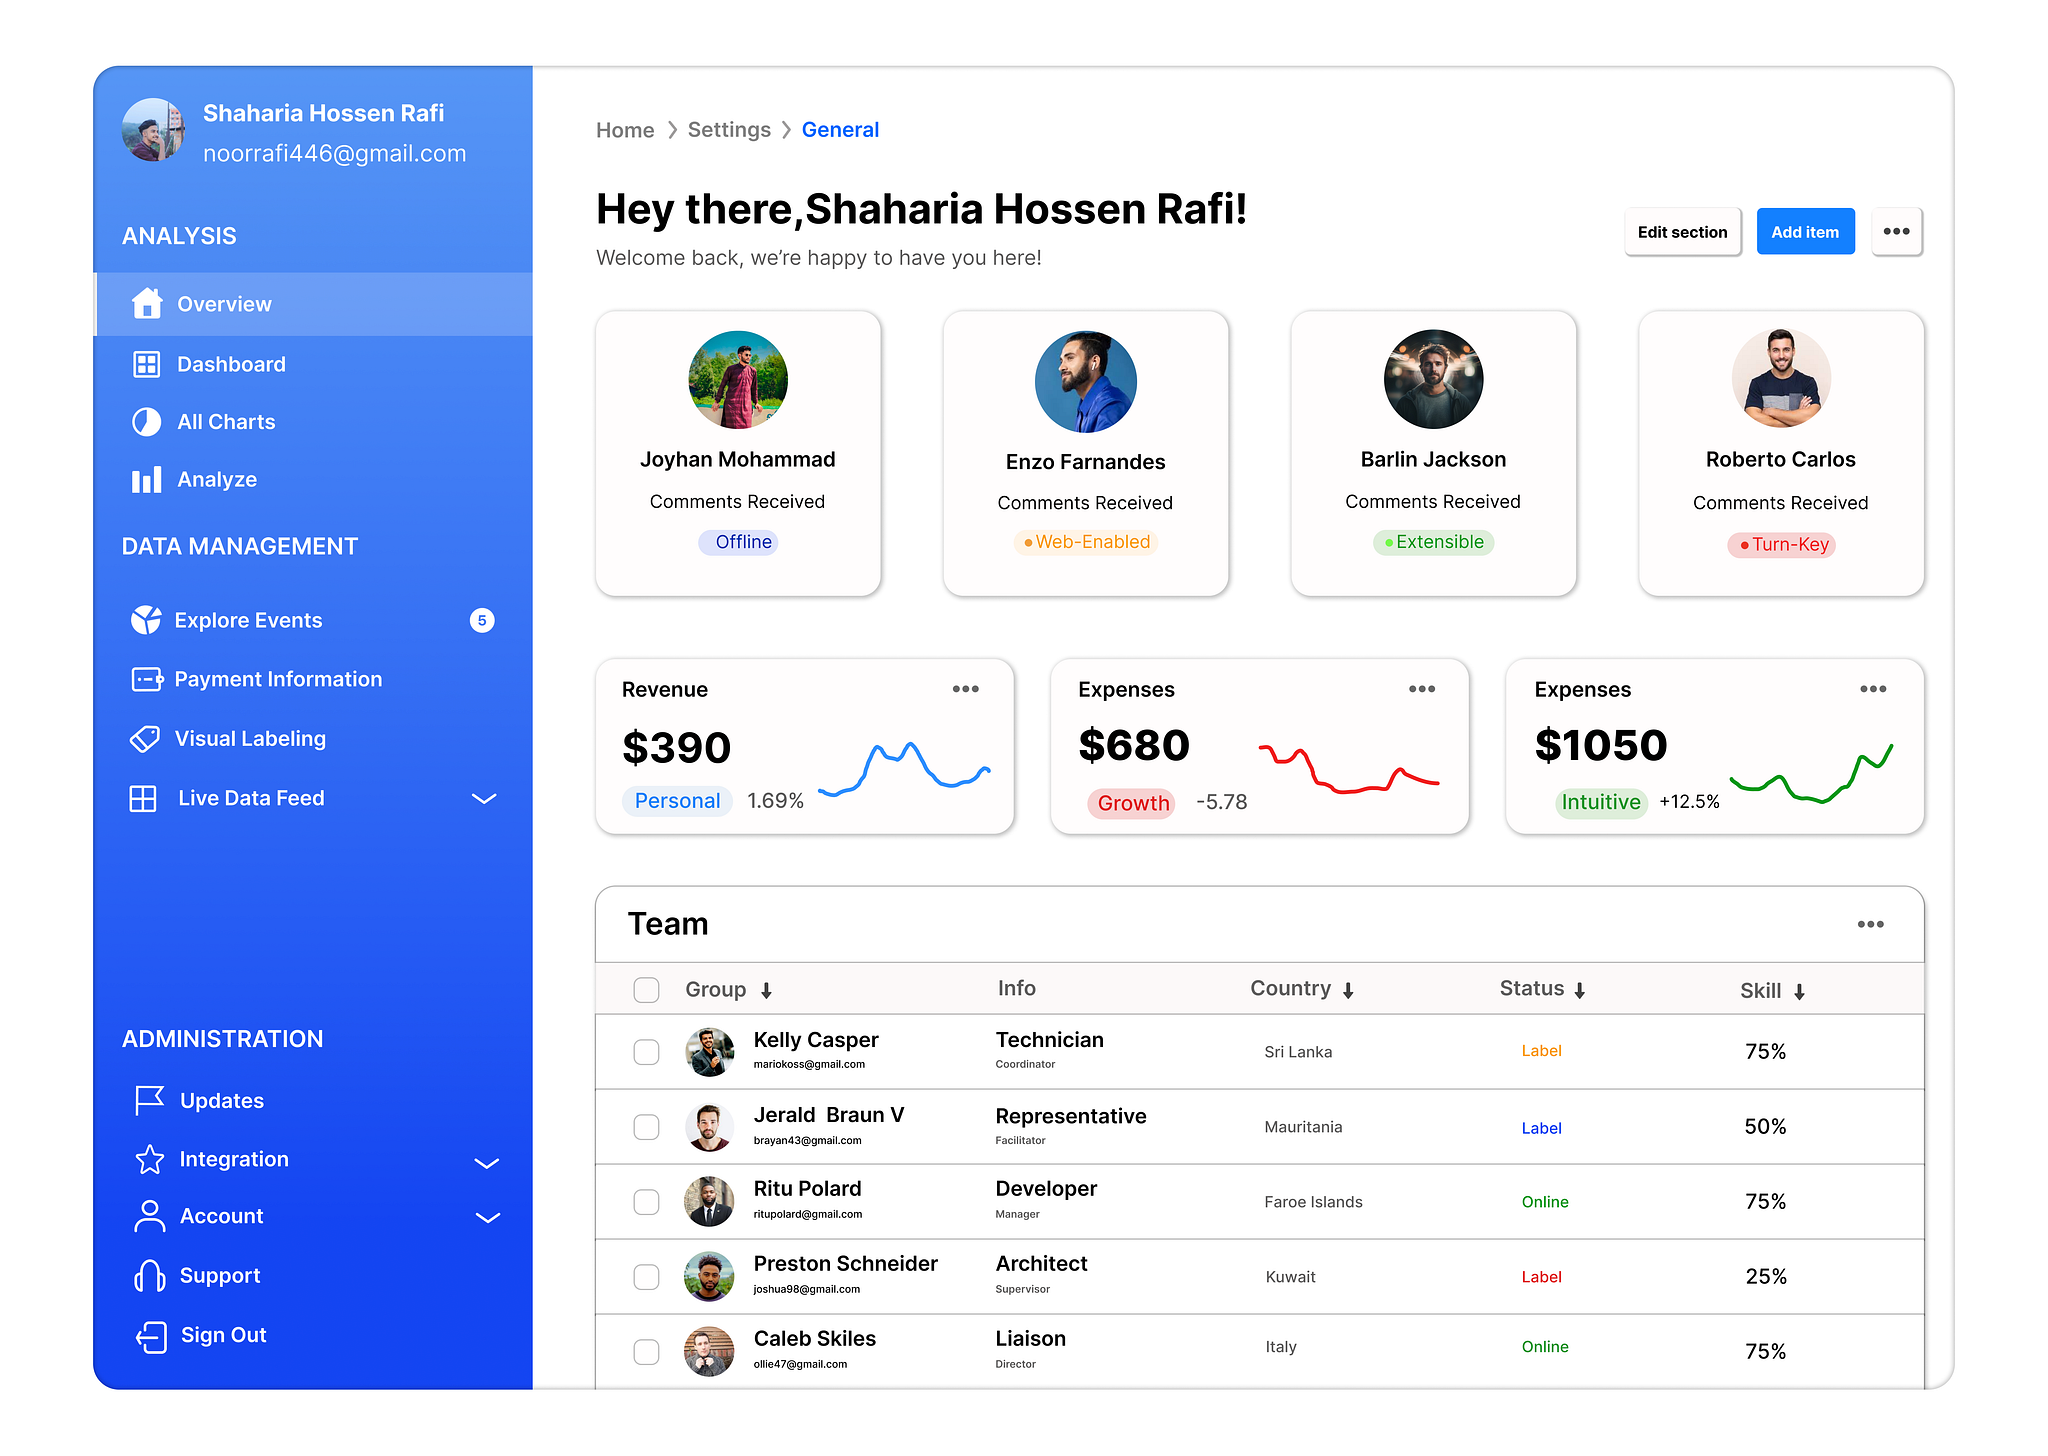Click the Updates flag icon
This screenshot has width=2048, height=1456.
150,1100
